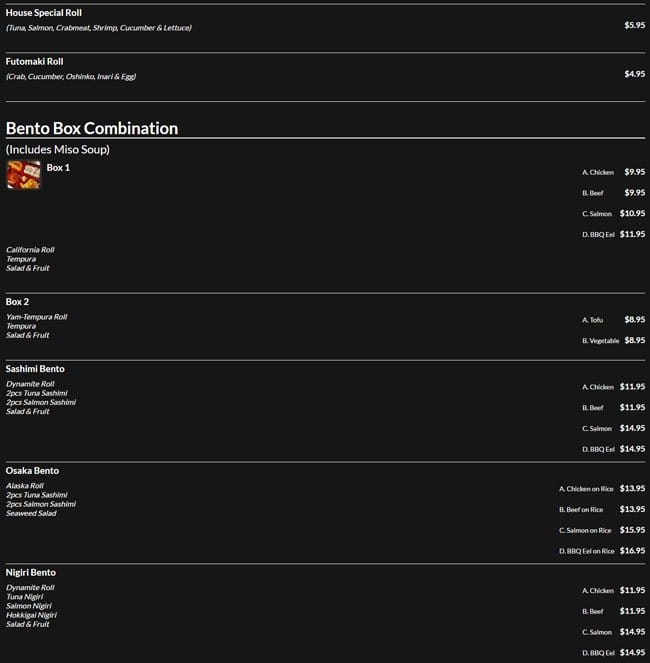Open the House Special Roll item

[44, 13]
